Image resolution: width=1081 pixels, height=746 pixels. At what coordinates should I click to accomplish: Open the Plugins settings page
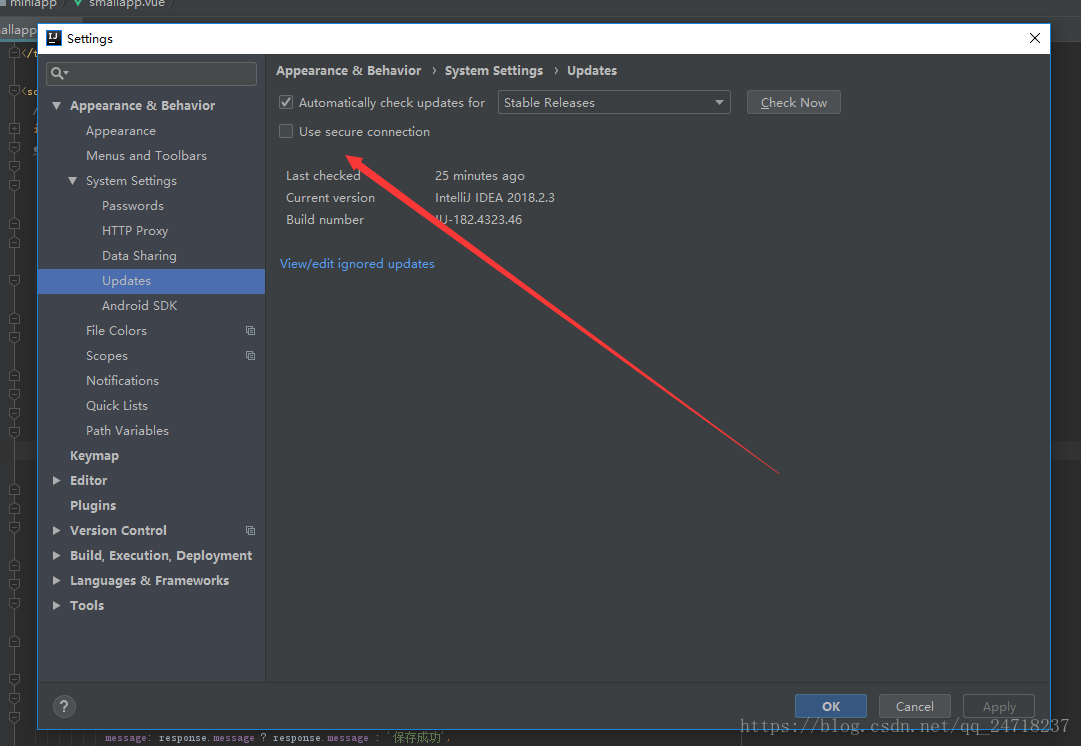point(92,505)
